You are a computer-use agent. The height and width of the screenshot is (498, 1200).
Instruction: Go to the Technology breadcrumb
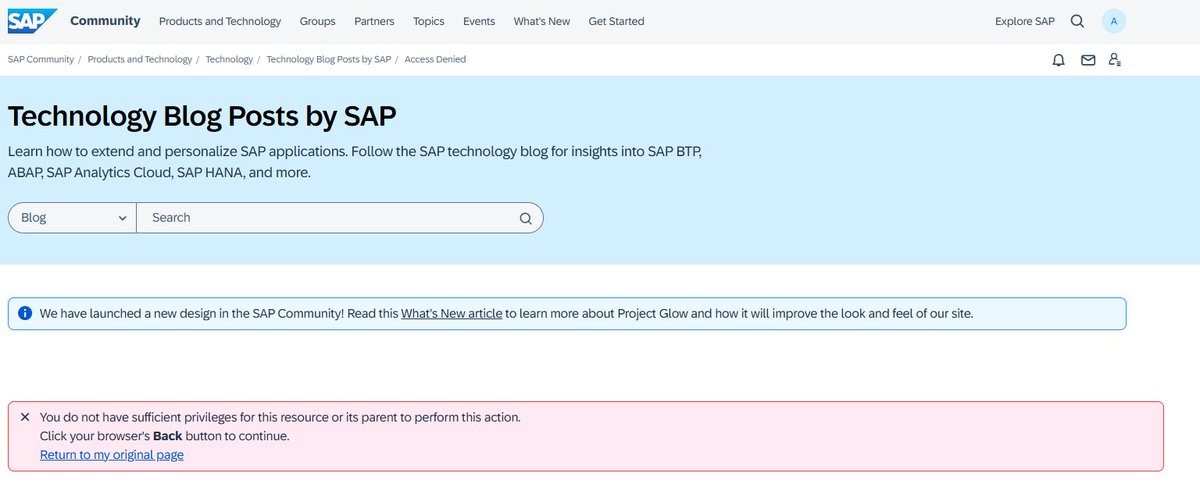229,60
